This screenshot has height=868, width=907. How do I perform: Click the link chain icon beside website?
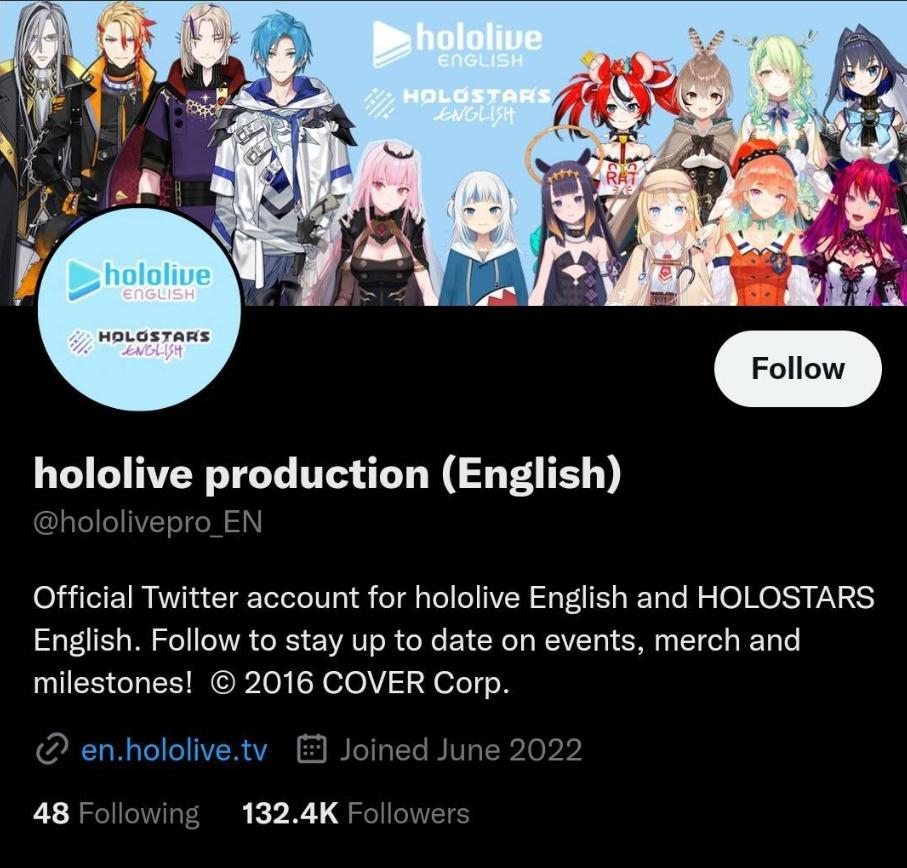point(52,750)
